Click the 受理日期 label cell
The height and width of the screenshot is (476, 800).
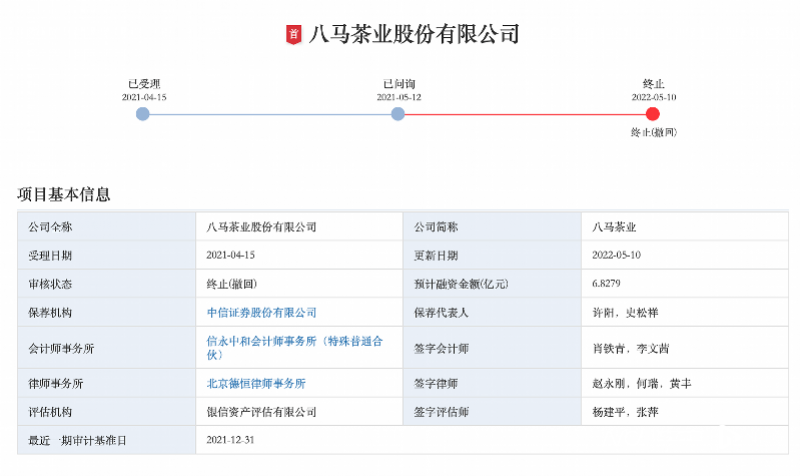(107, 255)
